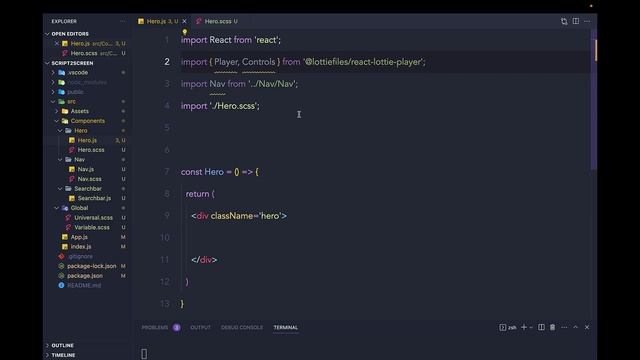The image size is (640, 360).
Task: Click folder icon of .vscode
Action: [62, 72]
